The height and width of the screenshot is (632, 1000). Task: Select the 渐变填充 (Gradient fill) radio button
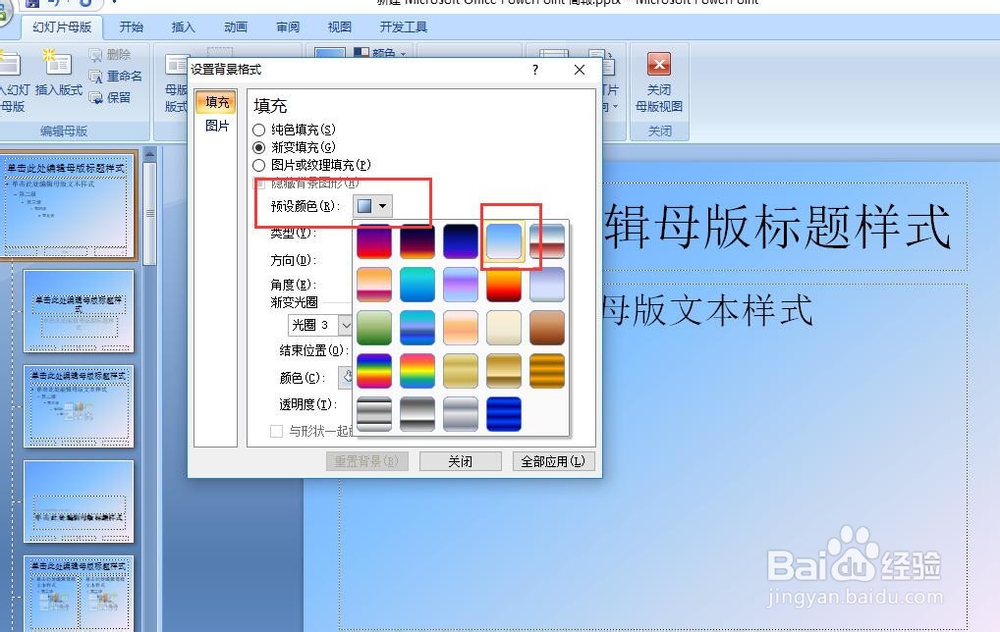click(259, 146)
